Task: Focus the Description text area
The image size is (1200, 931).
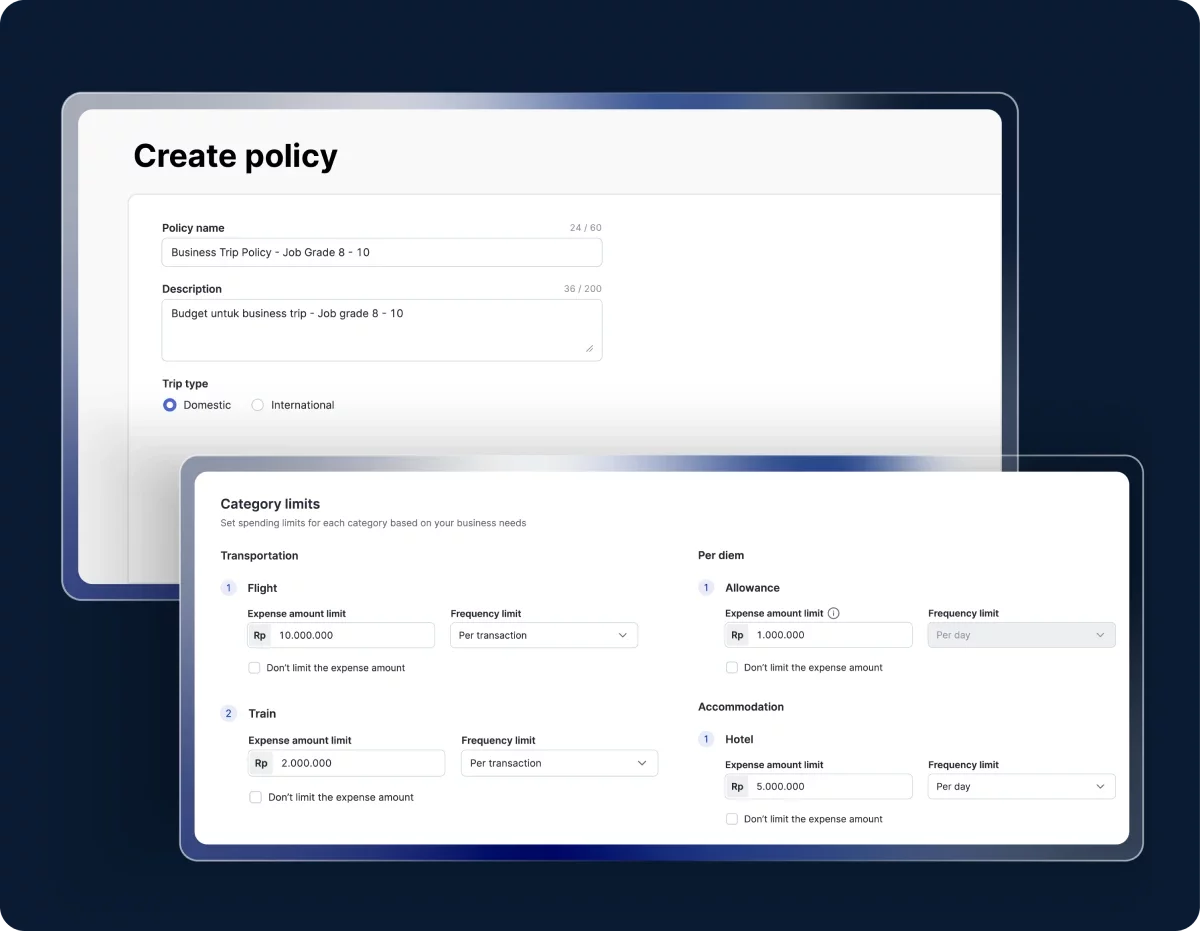Action: (x=381, y=329)
